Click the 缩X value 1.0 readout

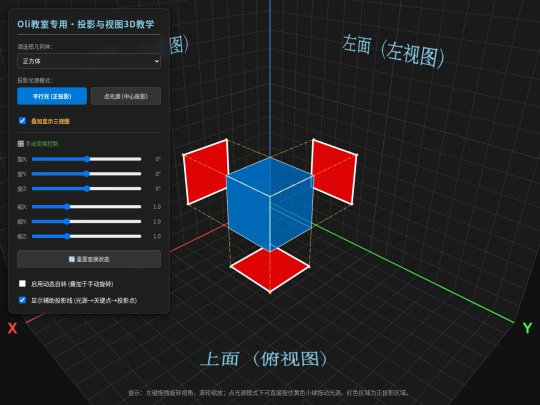tap(157, 207)
